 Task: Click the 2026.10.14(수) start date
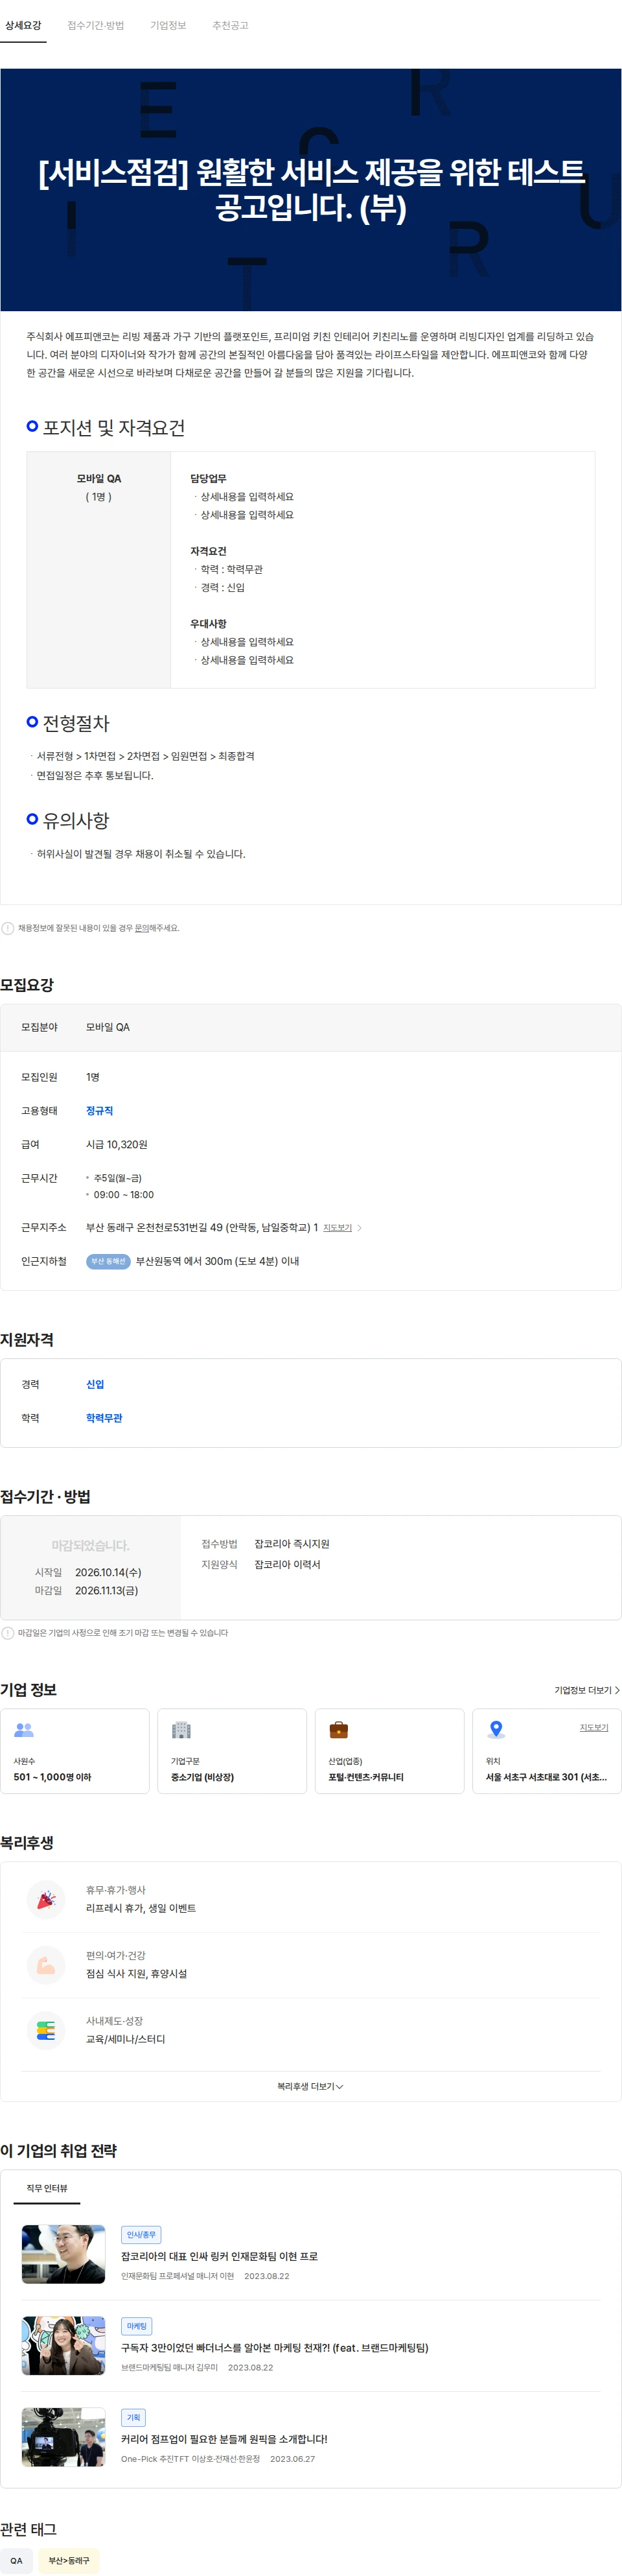(108, 1573)
